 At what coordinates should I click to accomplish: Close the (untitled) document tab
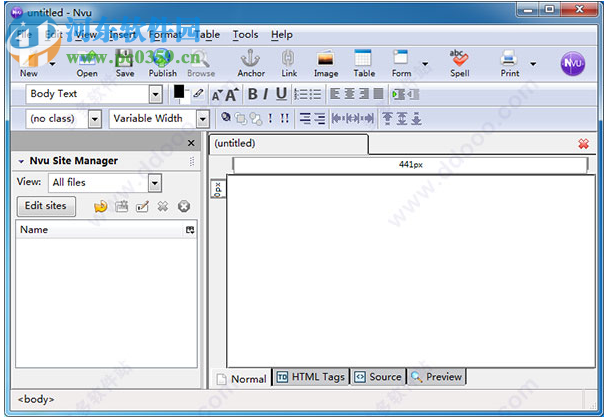[x=583, y=144]
